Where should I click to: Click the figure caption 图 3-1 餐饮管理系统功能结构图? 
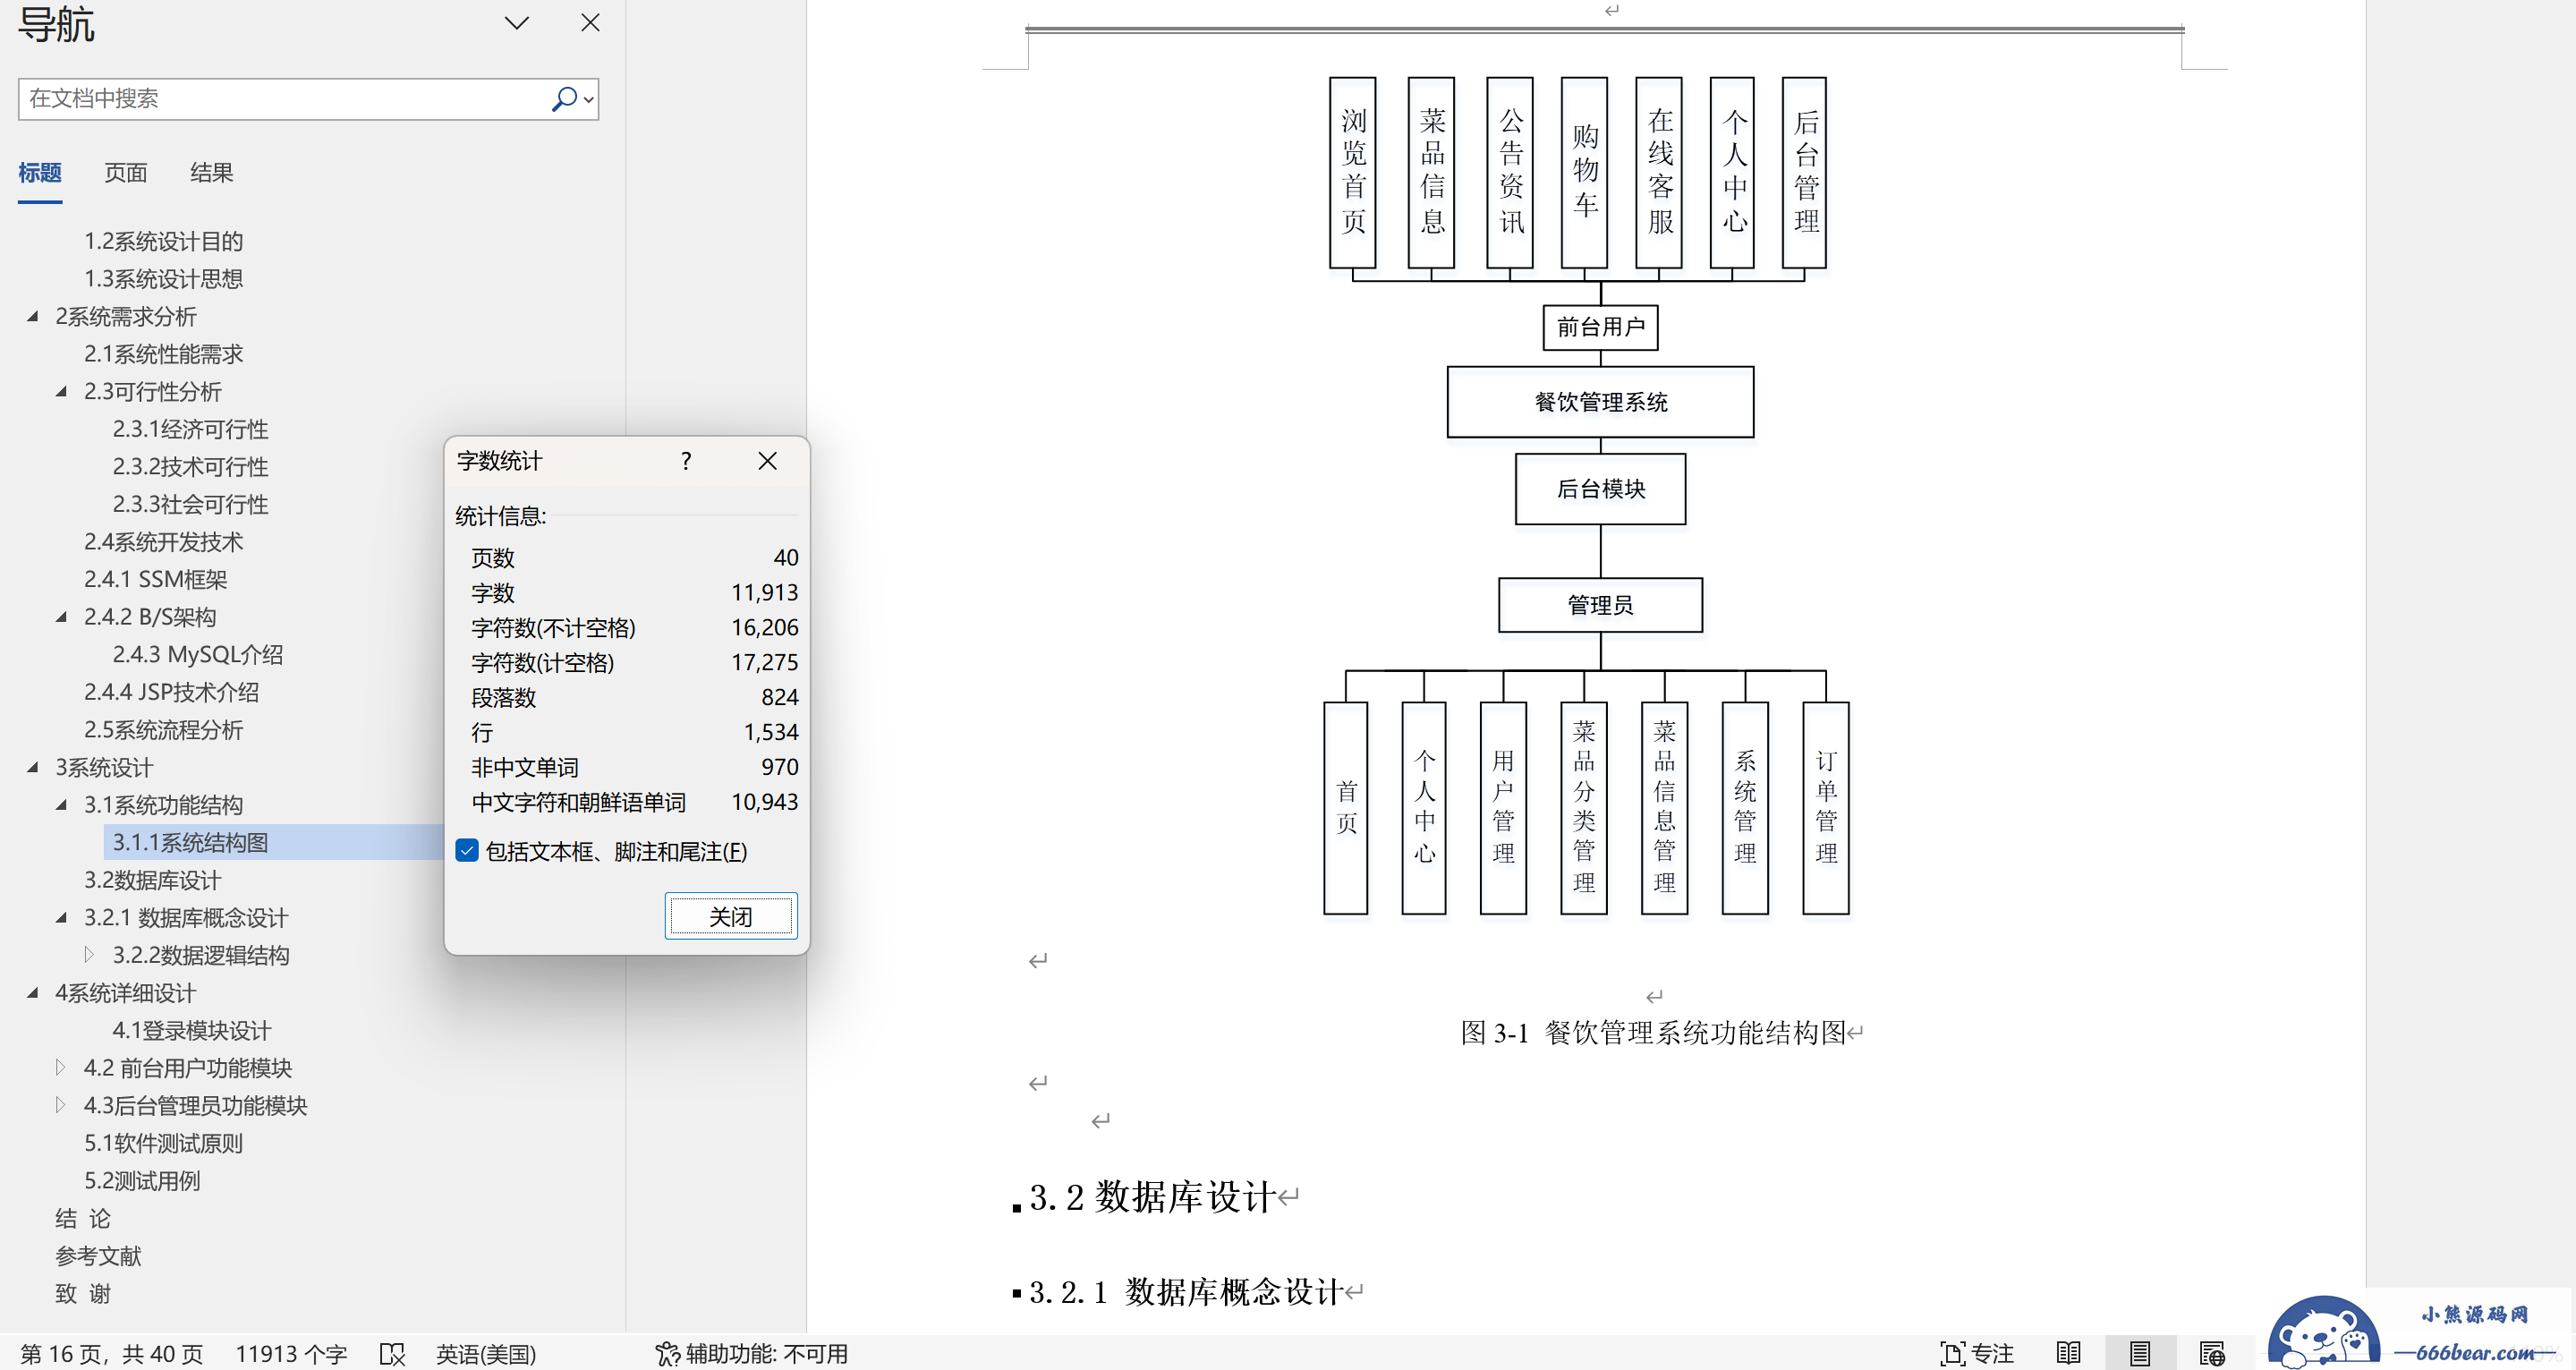coord(1653,1032)
